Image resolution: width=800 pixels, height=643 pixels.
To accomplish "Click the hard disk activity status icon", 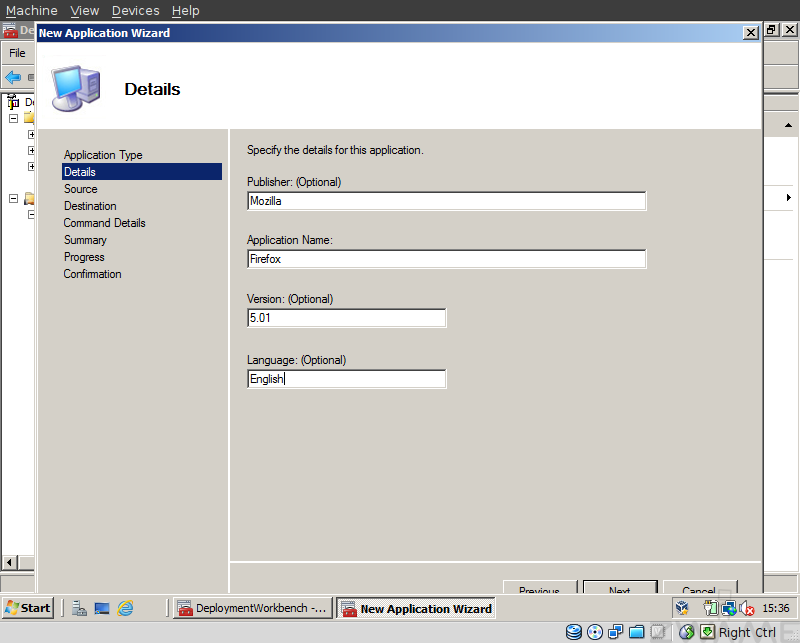I will point(574,632).
